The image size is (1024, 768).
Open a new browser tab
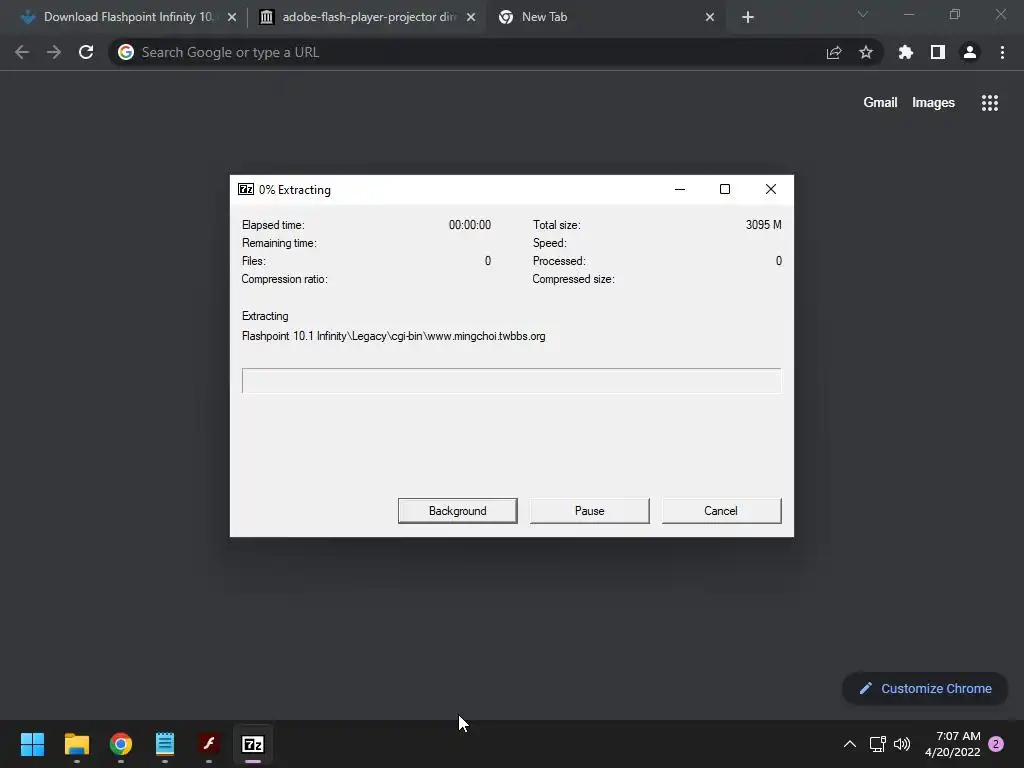[748, 17]
